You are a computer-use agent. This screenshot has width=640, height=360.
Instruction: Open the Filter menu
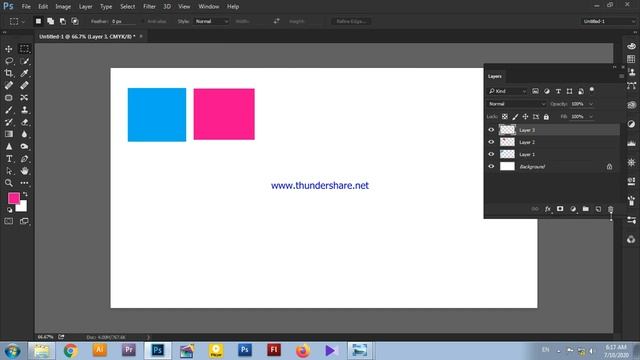[149, 7]
